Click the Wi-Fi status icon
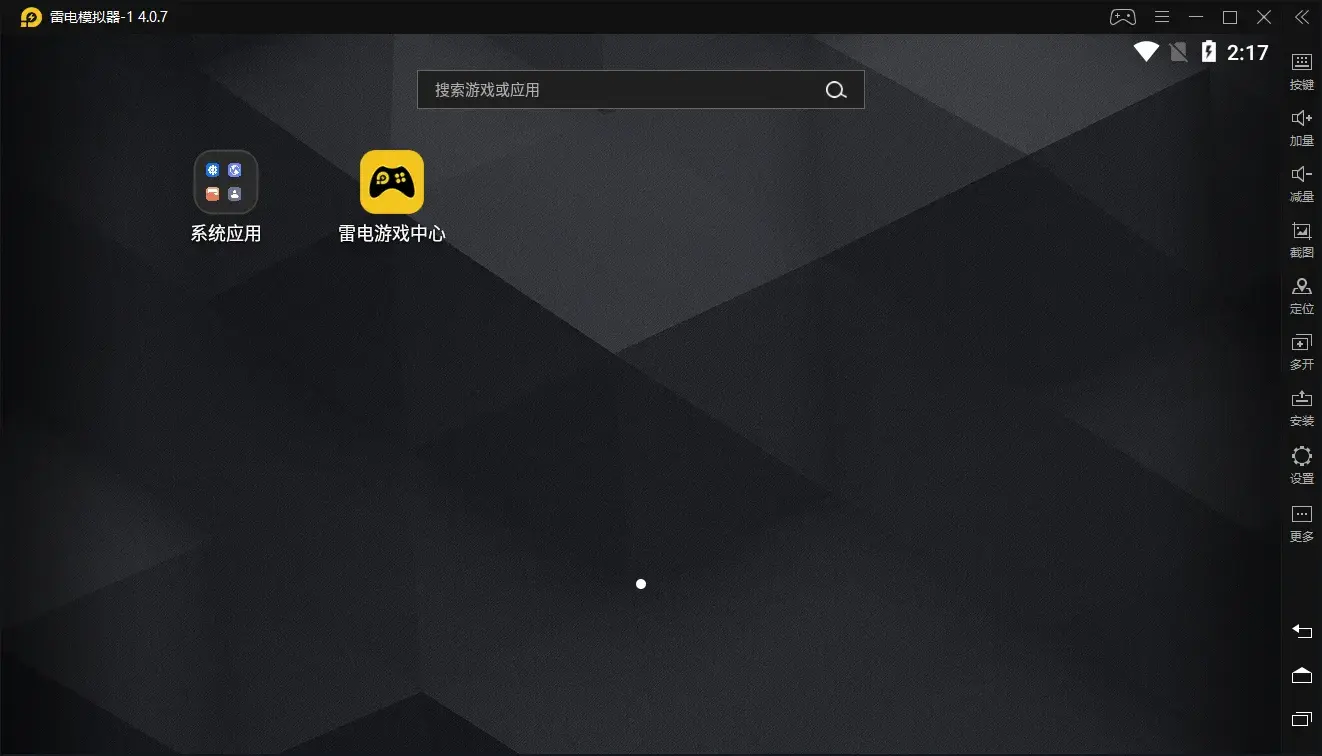 (x=1146, y=52)
